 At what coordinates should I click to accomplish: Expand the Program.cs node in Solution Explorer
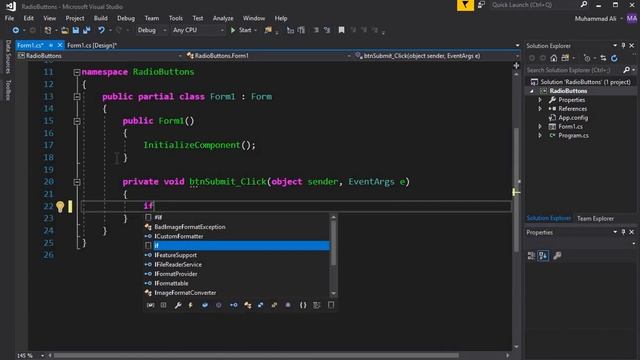[540, 136]
